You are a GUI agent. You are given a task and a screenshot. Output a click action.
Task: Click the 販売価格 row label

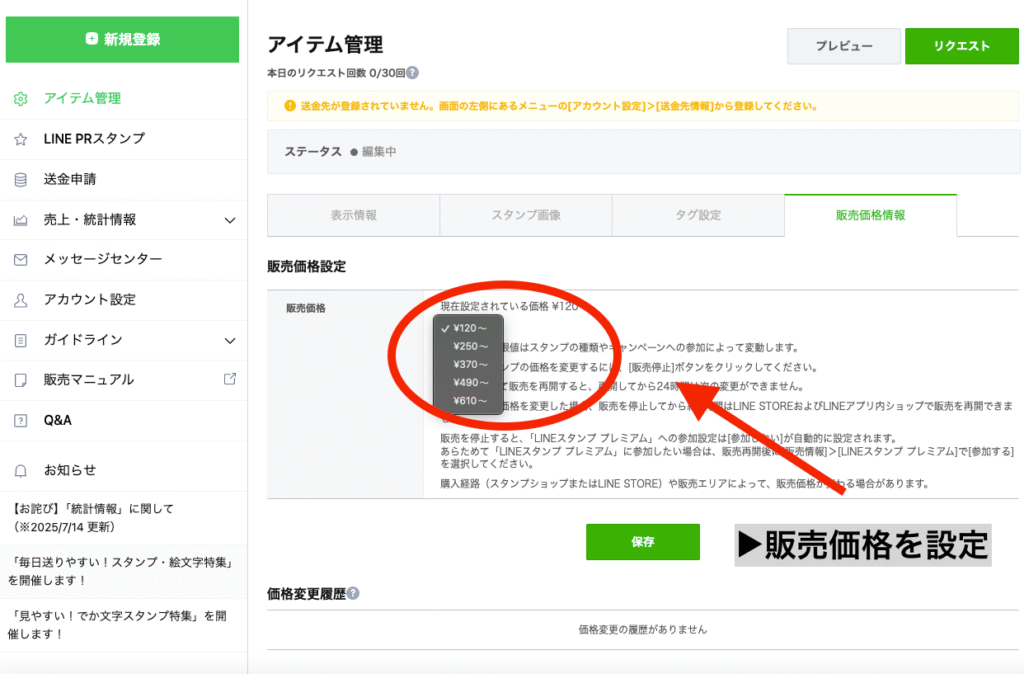pyautogui.click(x=306, y=308)
